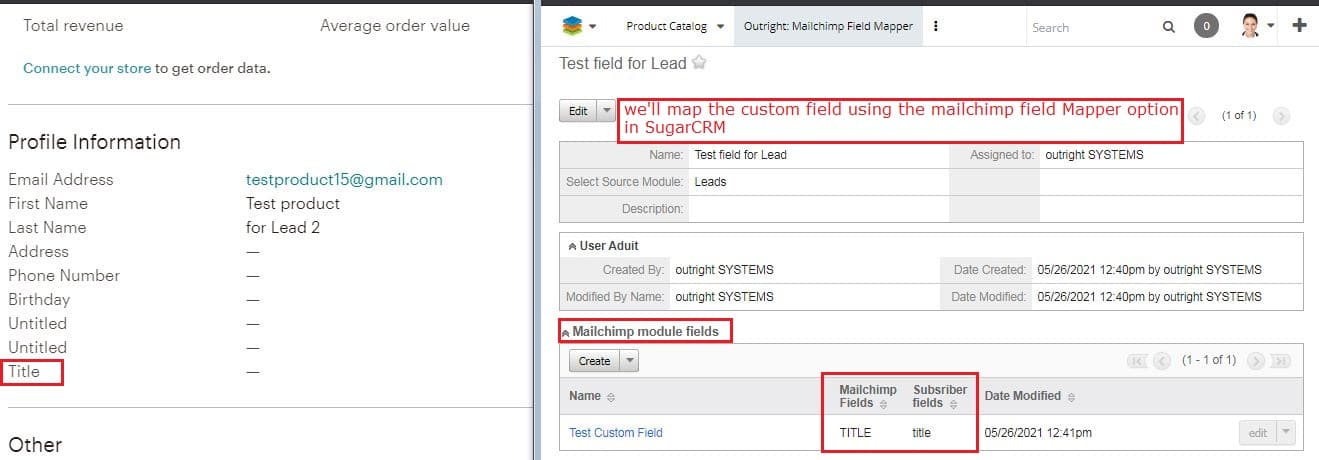Click the Phone Number label in Mailchimp profile

coord(64,276)
